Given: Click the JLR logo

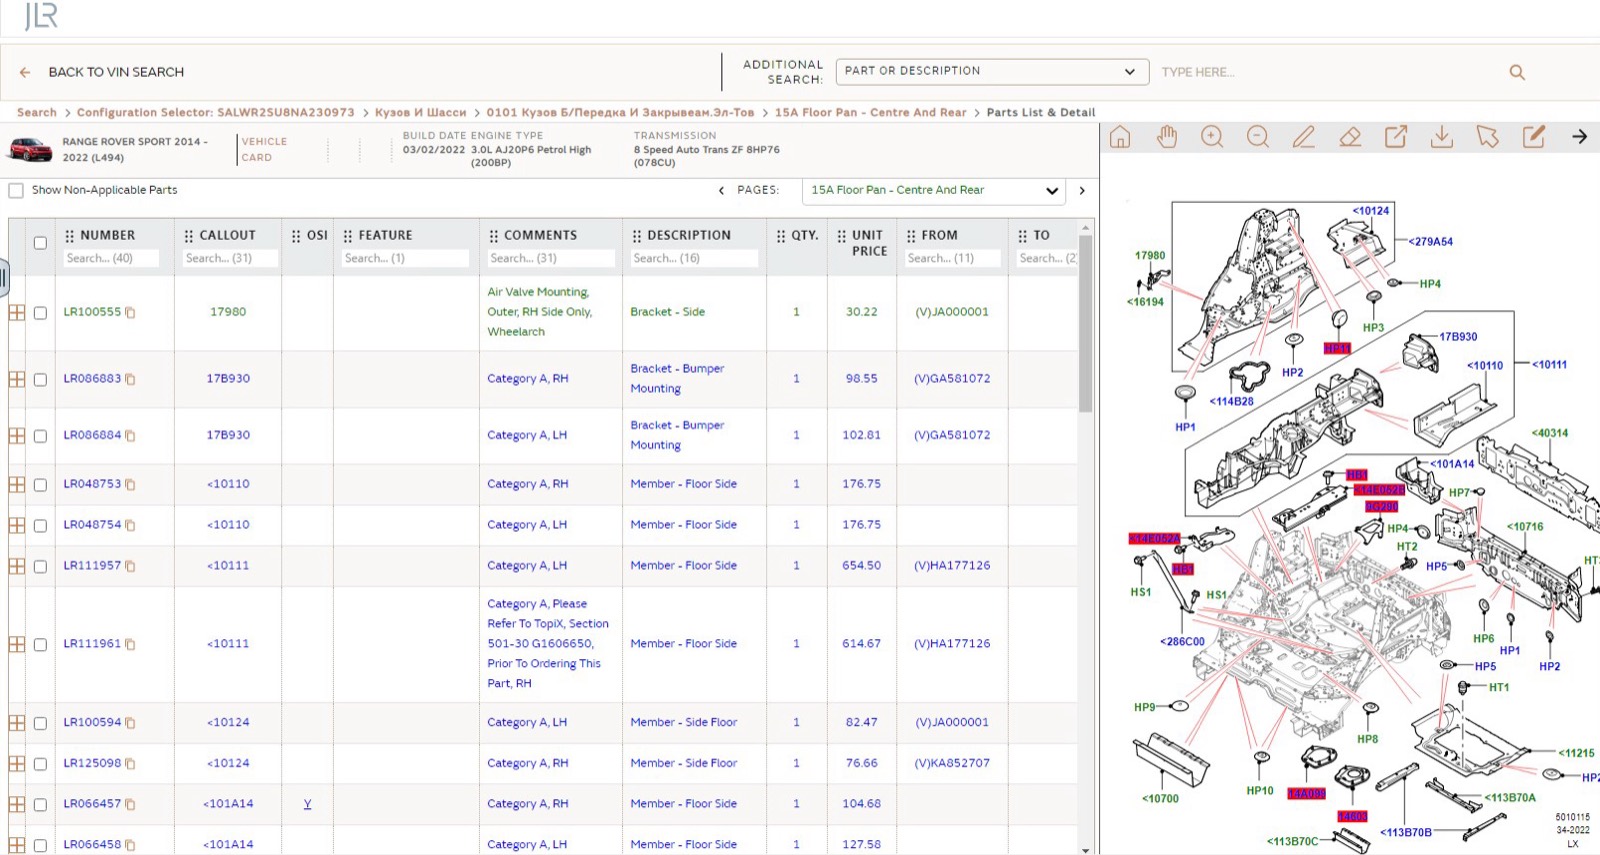Looking at the screenshot, I should click(x=41, y=16).
